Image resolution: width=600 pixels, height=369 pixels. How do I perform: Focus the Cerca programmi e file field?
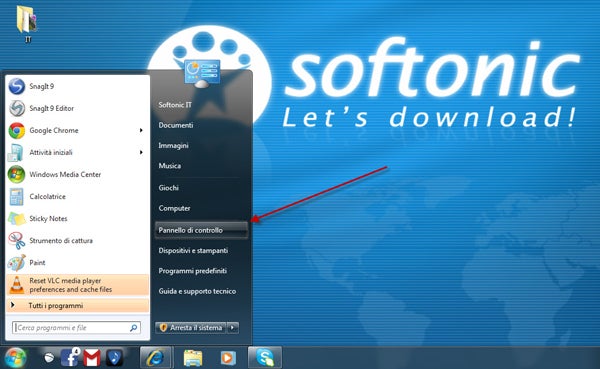click(x=77, y=328)
